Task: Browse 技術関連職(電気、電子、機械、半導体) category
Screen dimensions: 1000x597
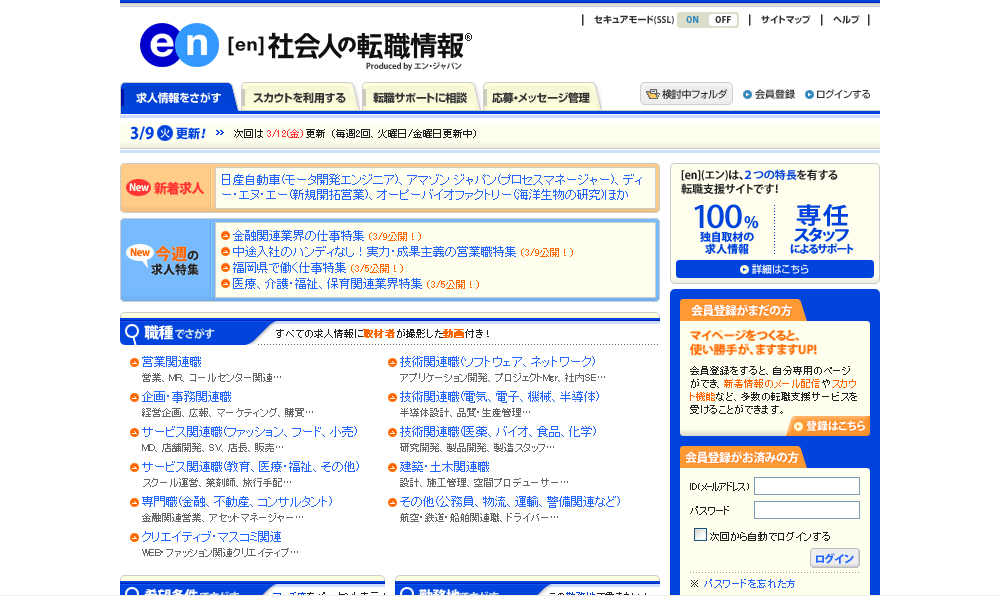Action: click(x=499, y=397)
